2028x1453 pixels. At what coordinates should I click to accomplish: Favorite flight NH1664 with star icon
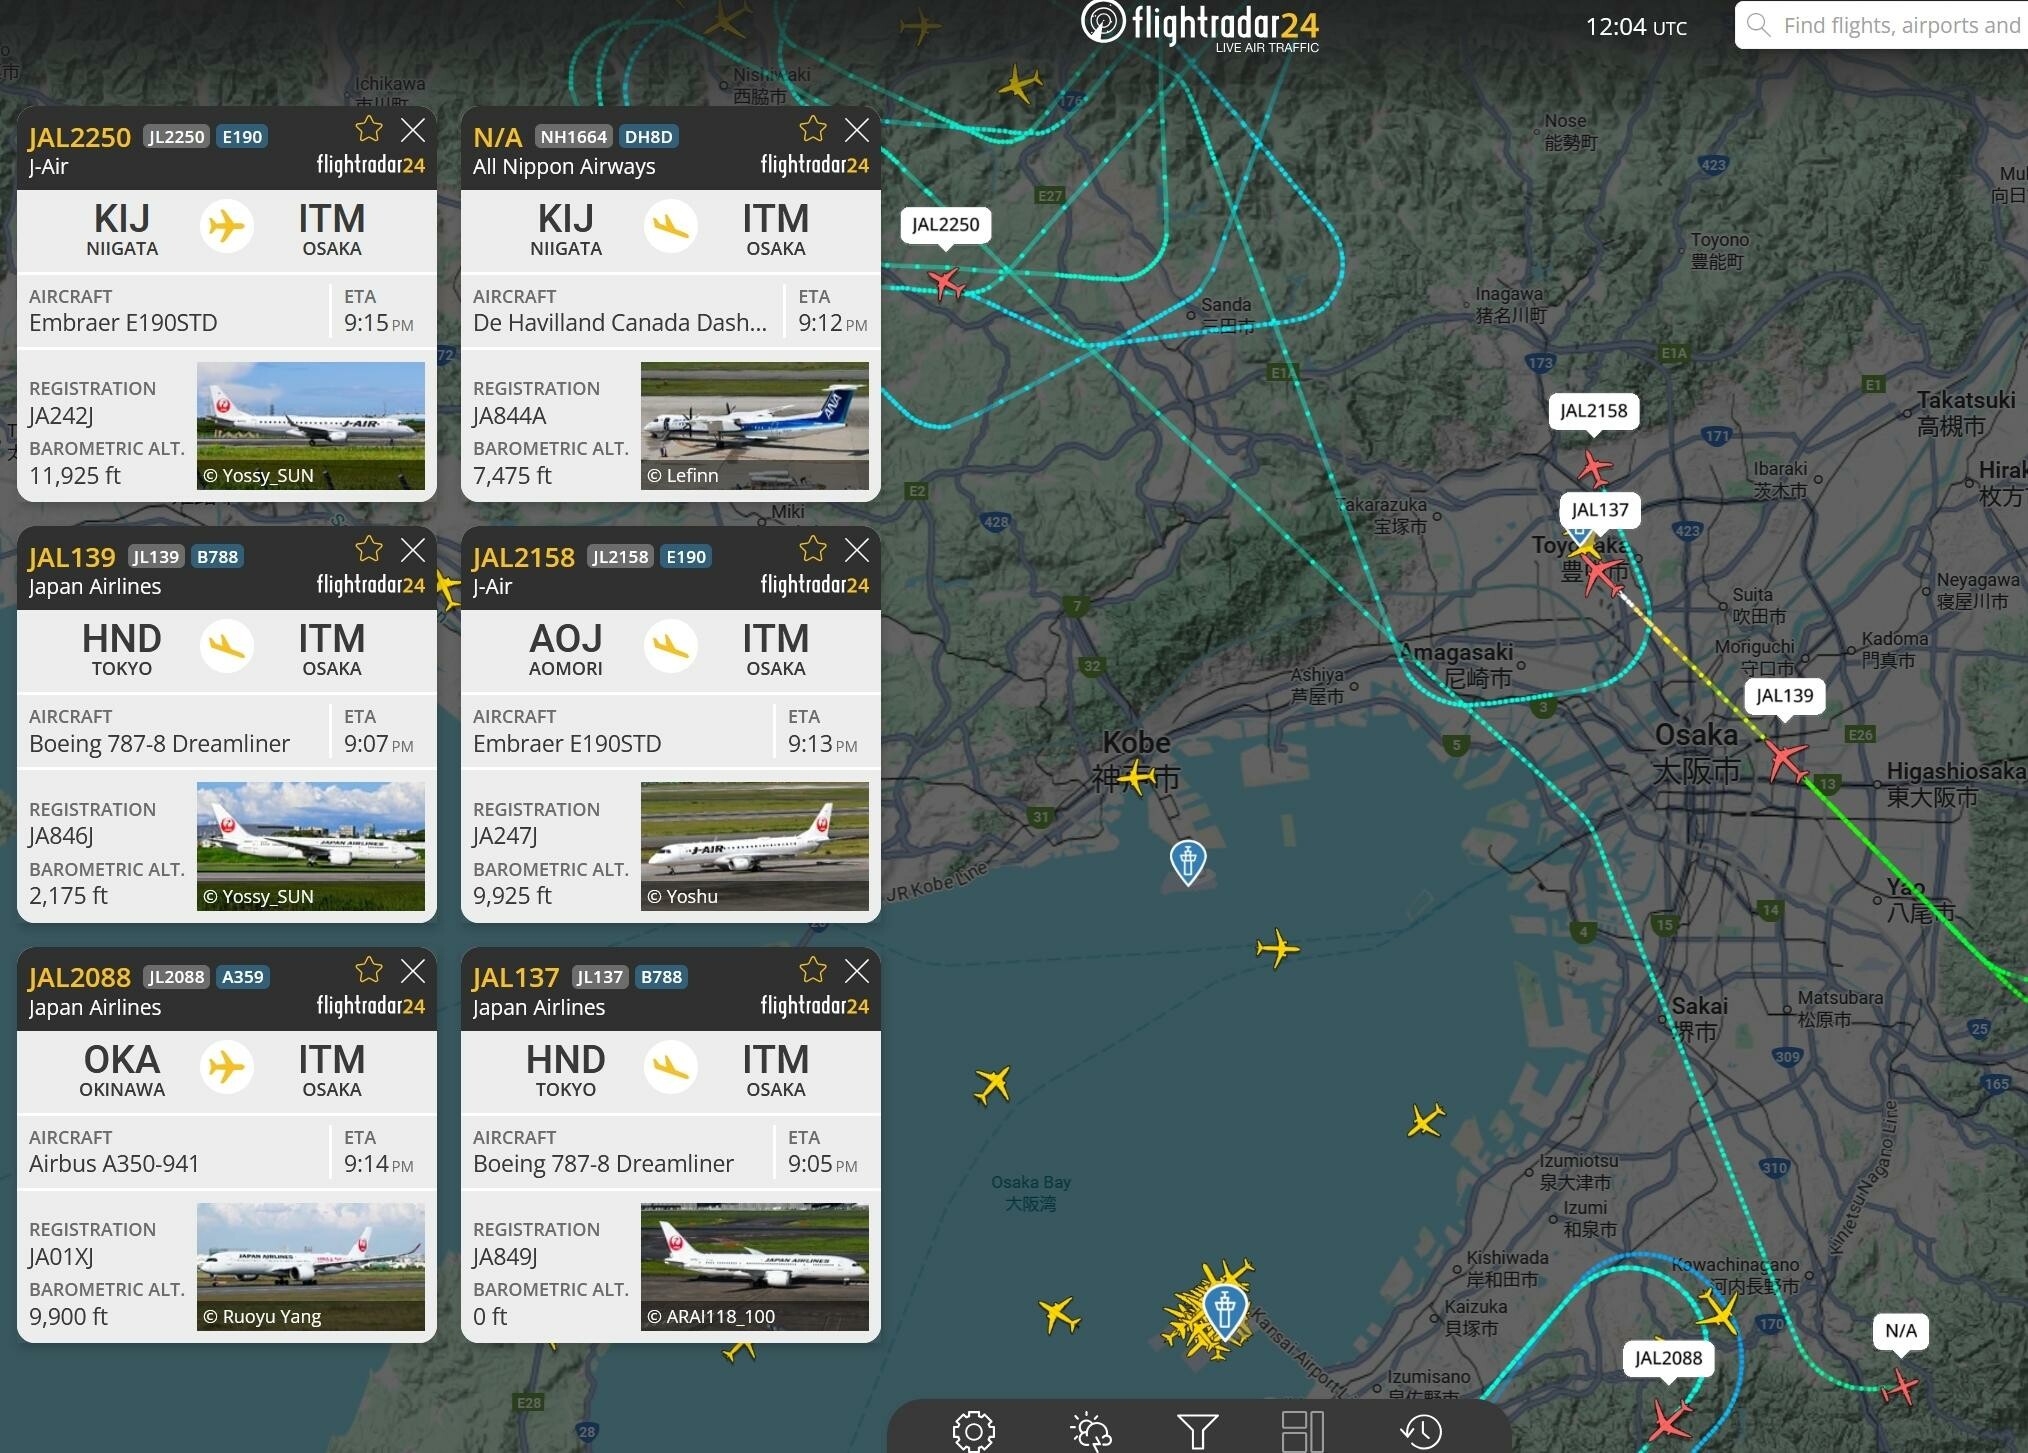tap(813, 129)
